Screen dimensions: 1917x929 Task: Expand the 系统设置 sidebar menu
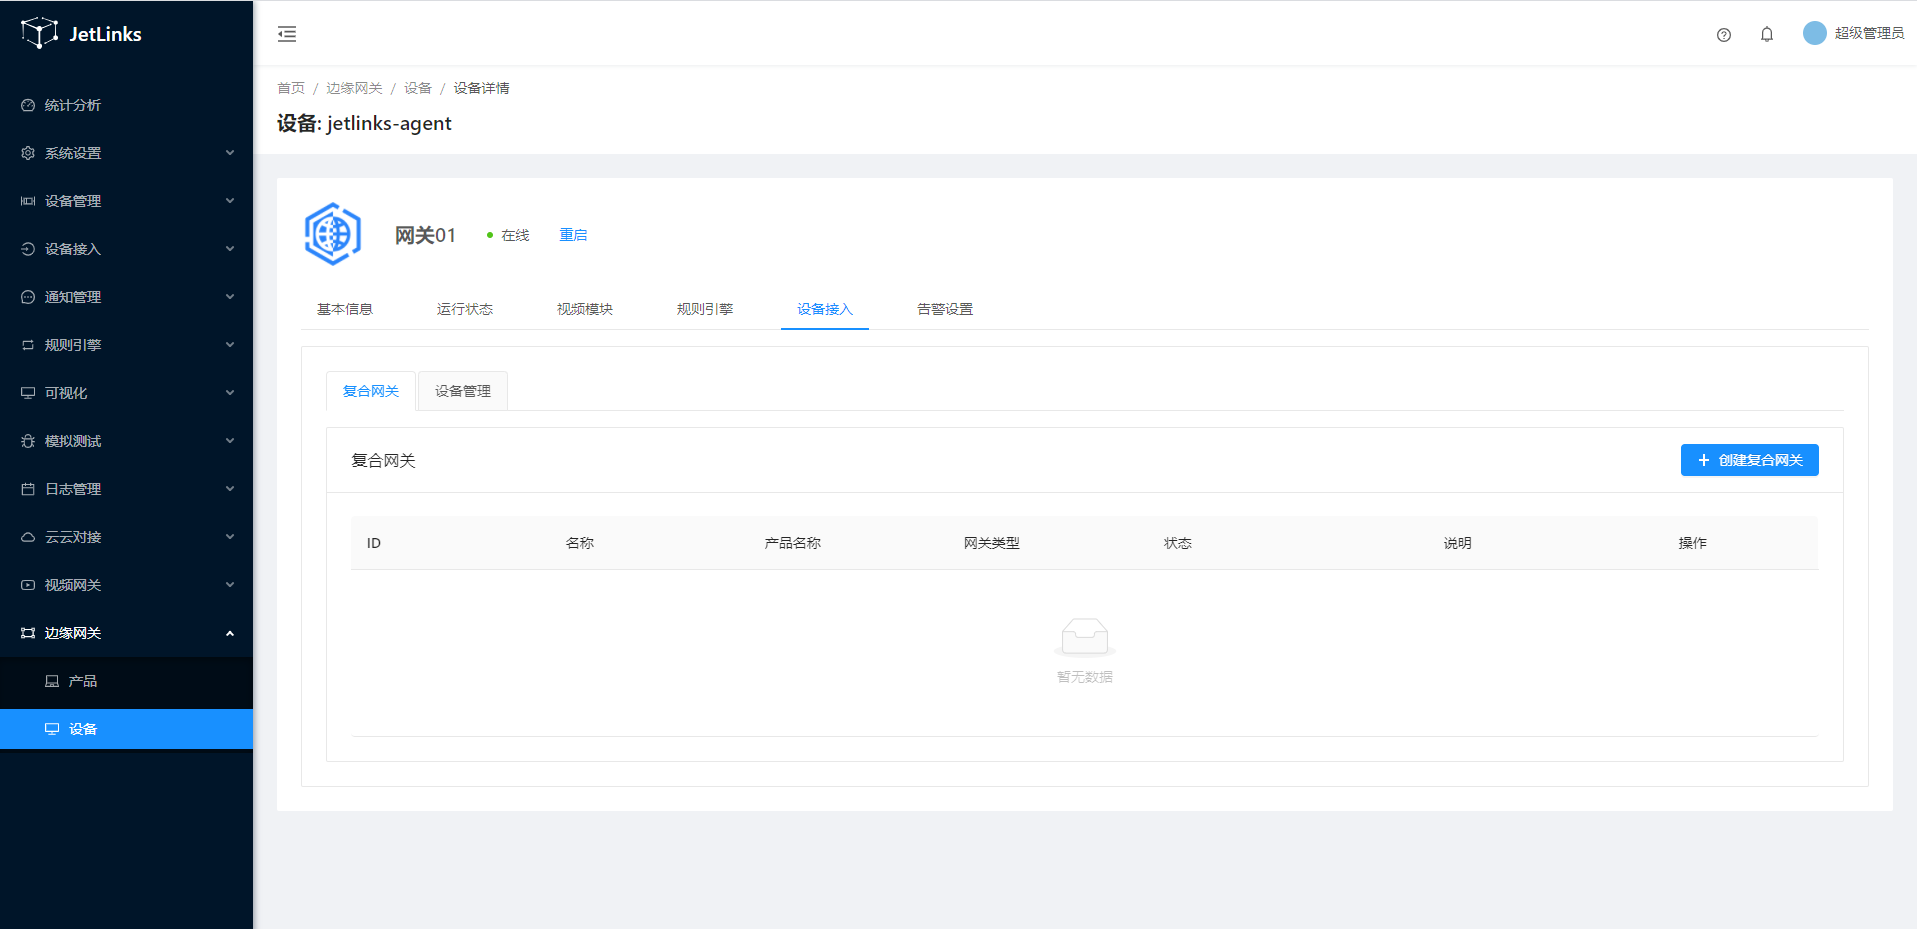click(x=126, y=153)
